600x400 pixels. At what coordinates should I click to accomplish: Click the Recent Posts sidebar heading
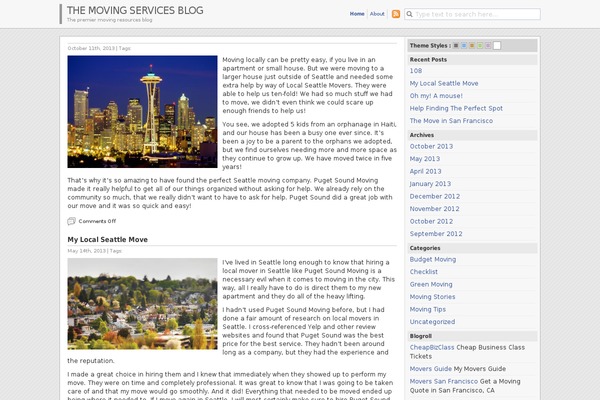pyautogui.click(x=428, y=60)
